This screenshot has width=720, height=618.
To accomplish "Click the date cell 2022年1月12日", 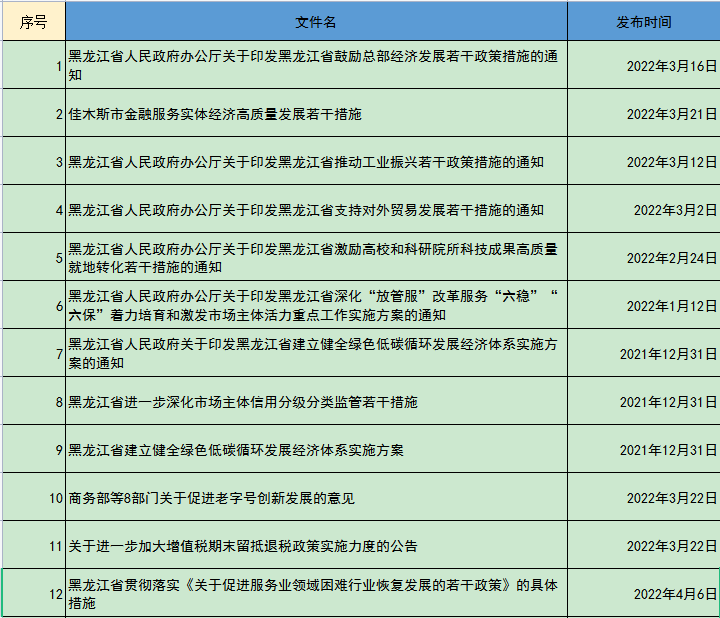I will (643, 306).
